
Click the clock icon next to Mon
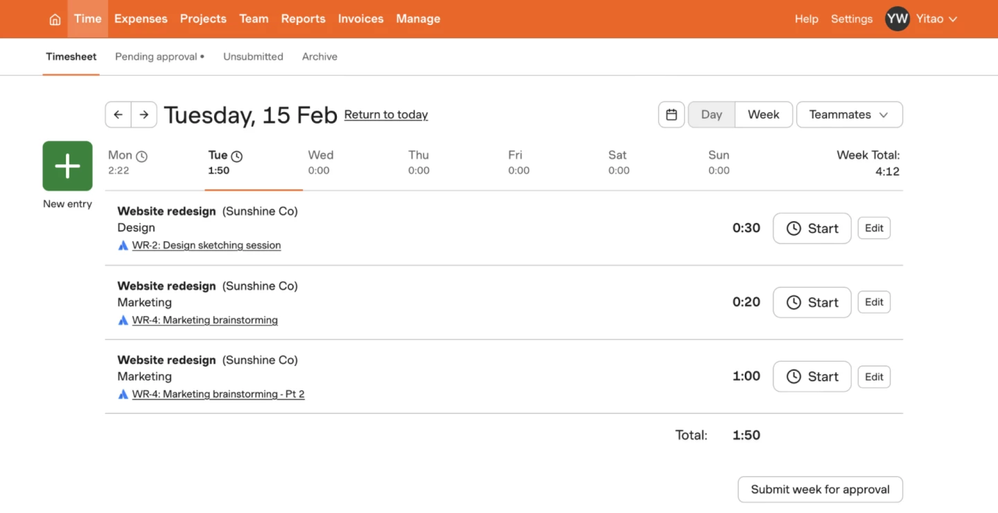pos(142,156)
